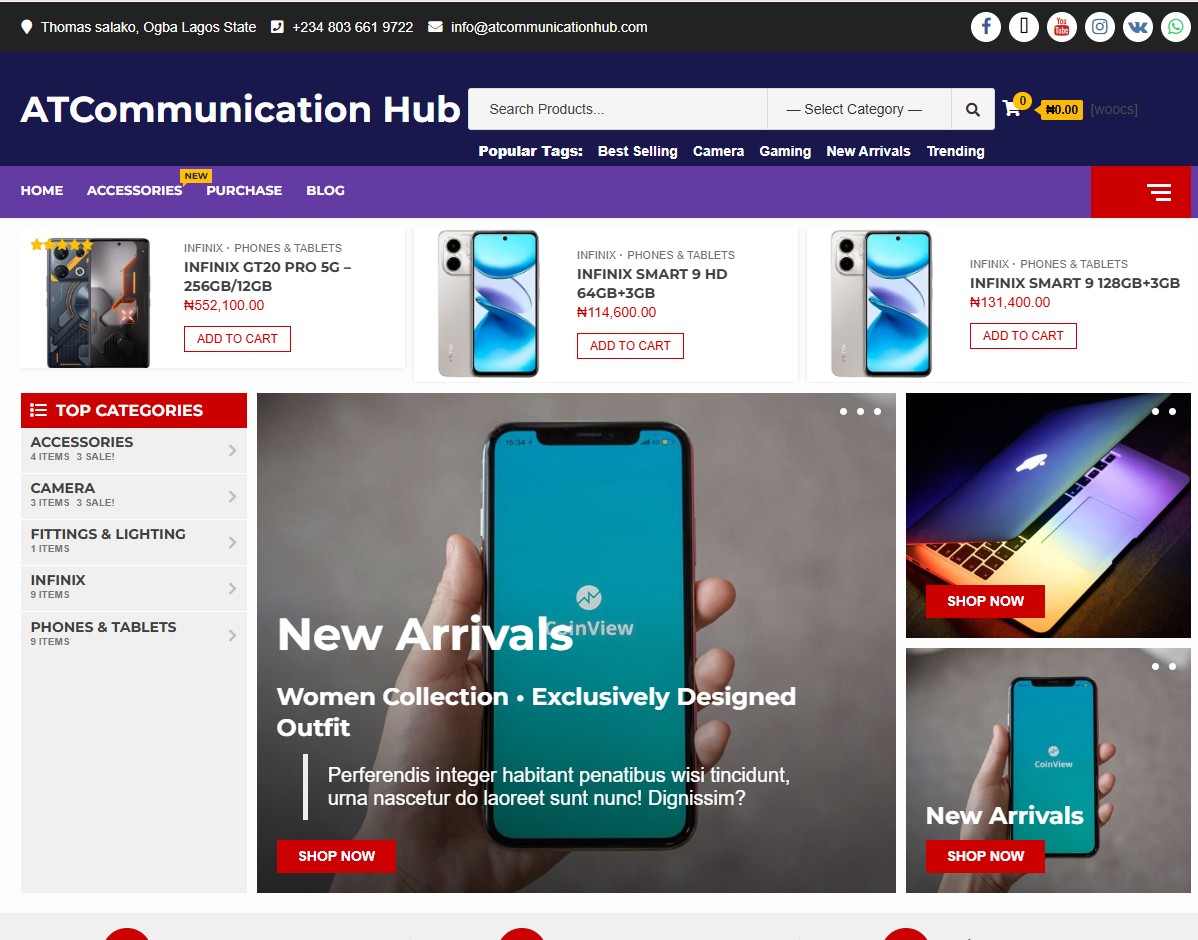1198x940 pixels.
Task: Click the Gaming popular tag link
Action: [x=785, y=151]
